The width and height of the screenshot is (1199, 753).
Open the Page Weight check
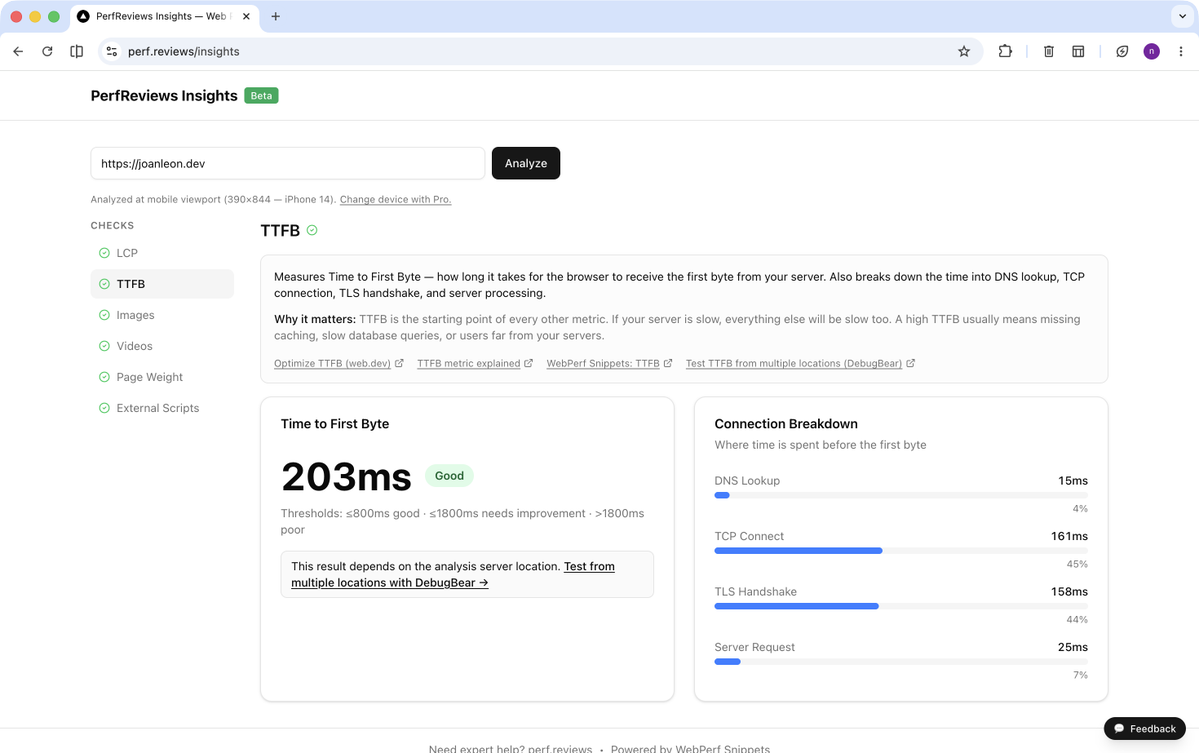(x=162, y=377)
